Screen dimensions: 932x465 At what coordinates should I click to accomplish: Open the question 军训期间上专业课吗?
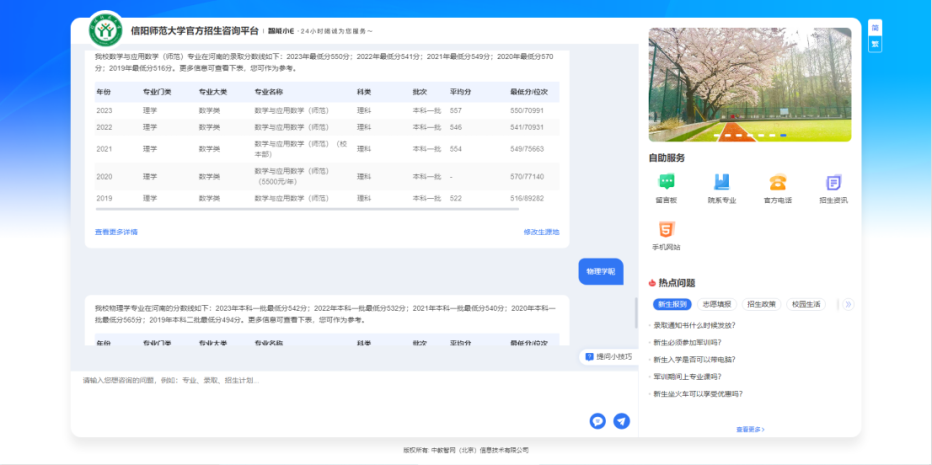coord(688,376)
